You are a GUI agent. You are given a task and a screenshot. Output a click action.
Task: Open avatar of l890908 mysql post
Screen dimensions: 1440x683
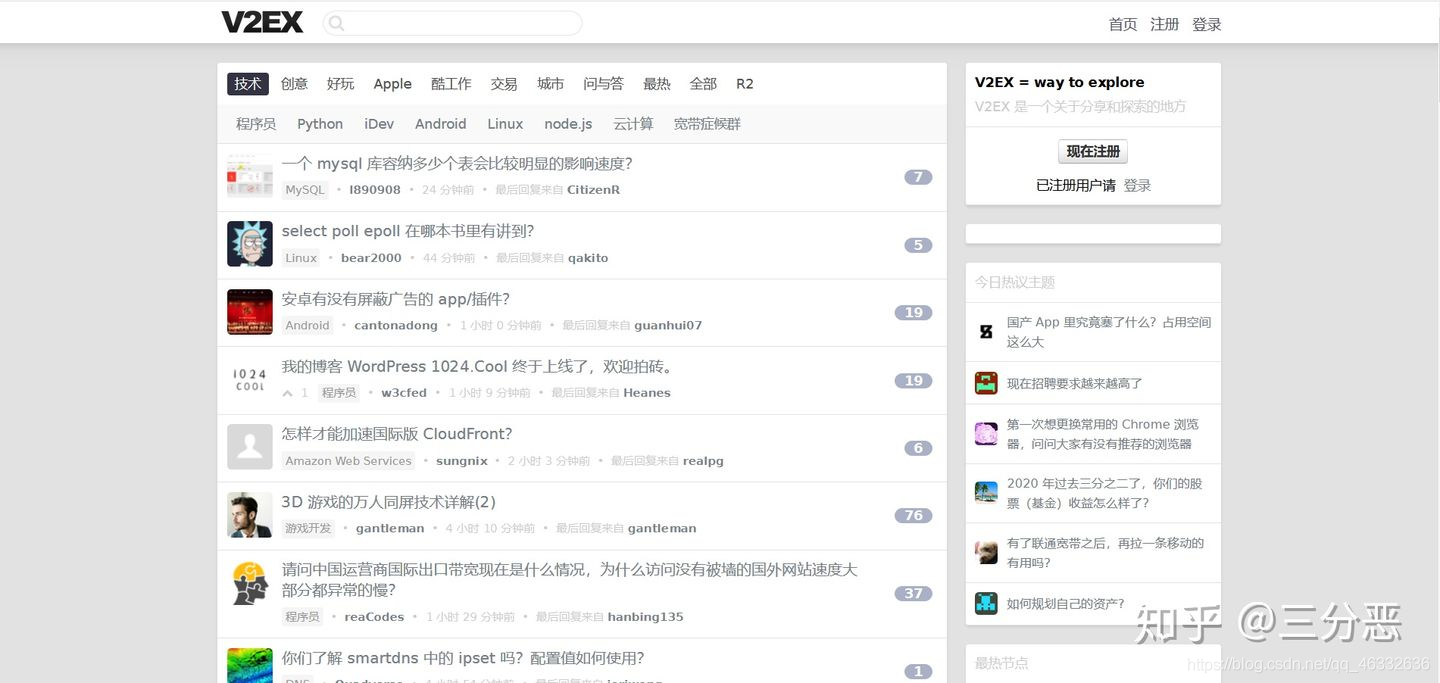(249, 176)
